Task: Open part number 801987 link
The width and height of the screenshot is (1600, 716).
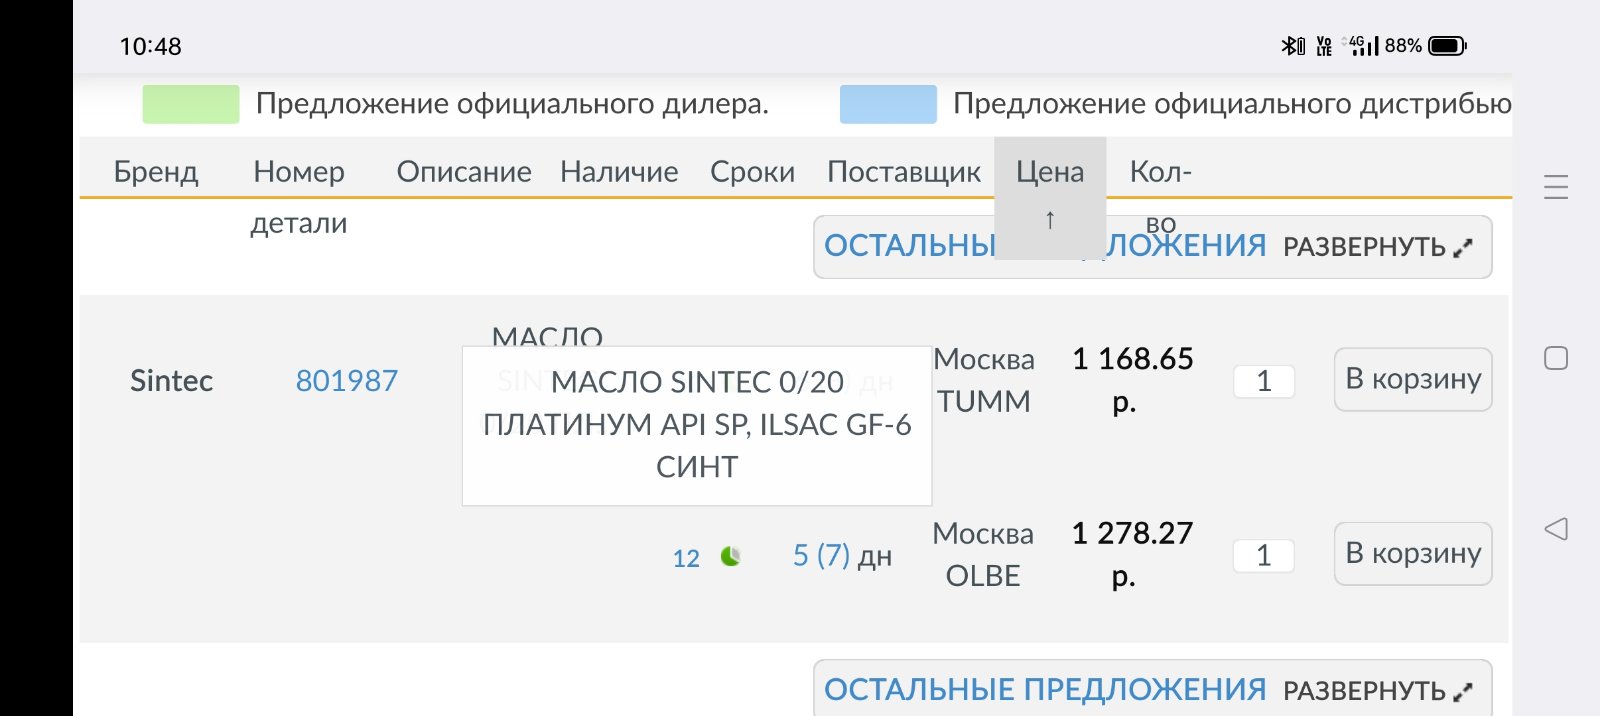Action: click(347, 381)
